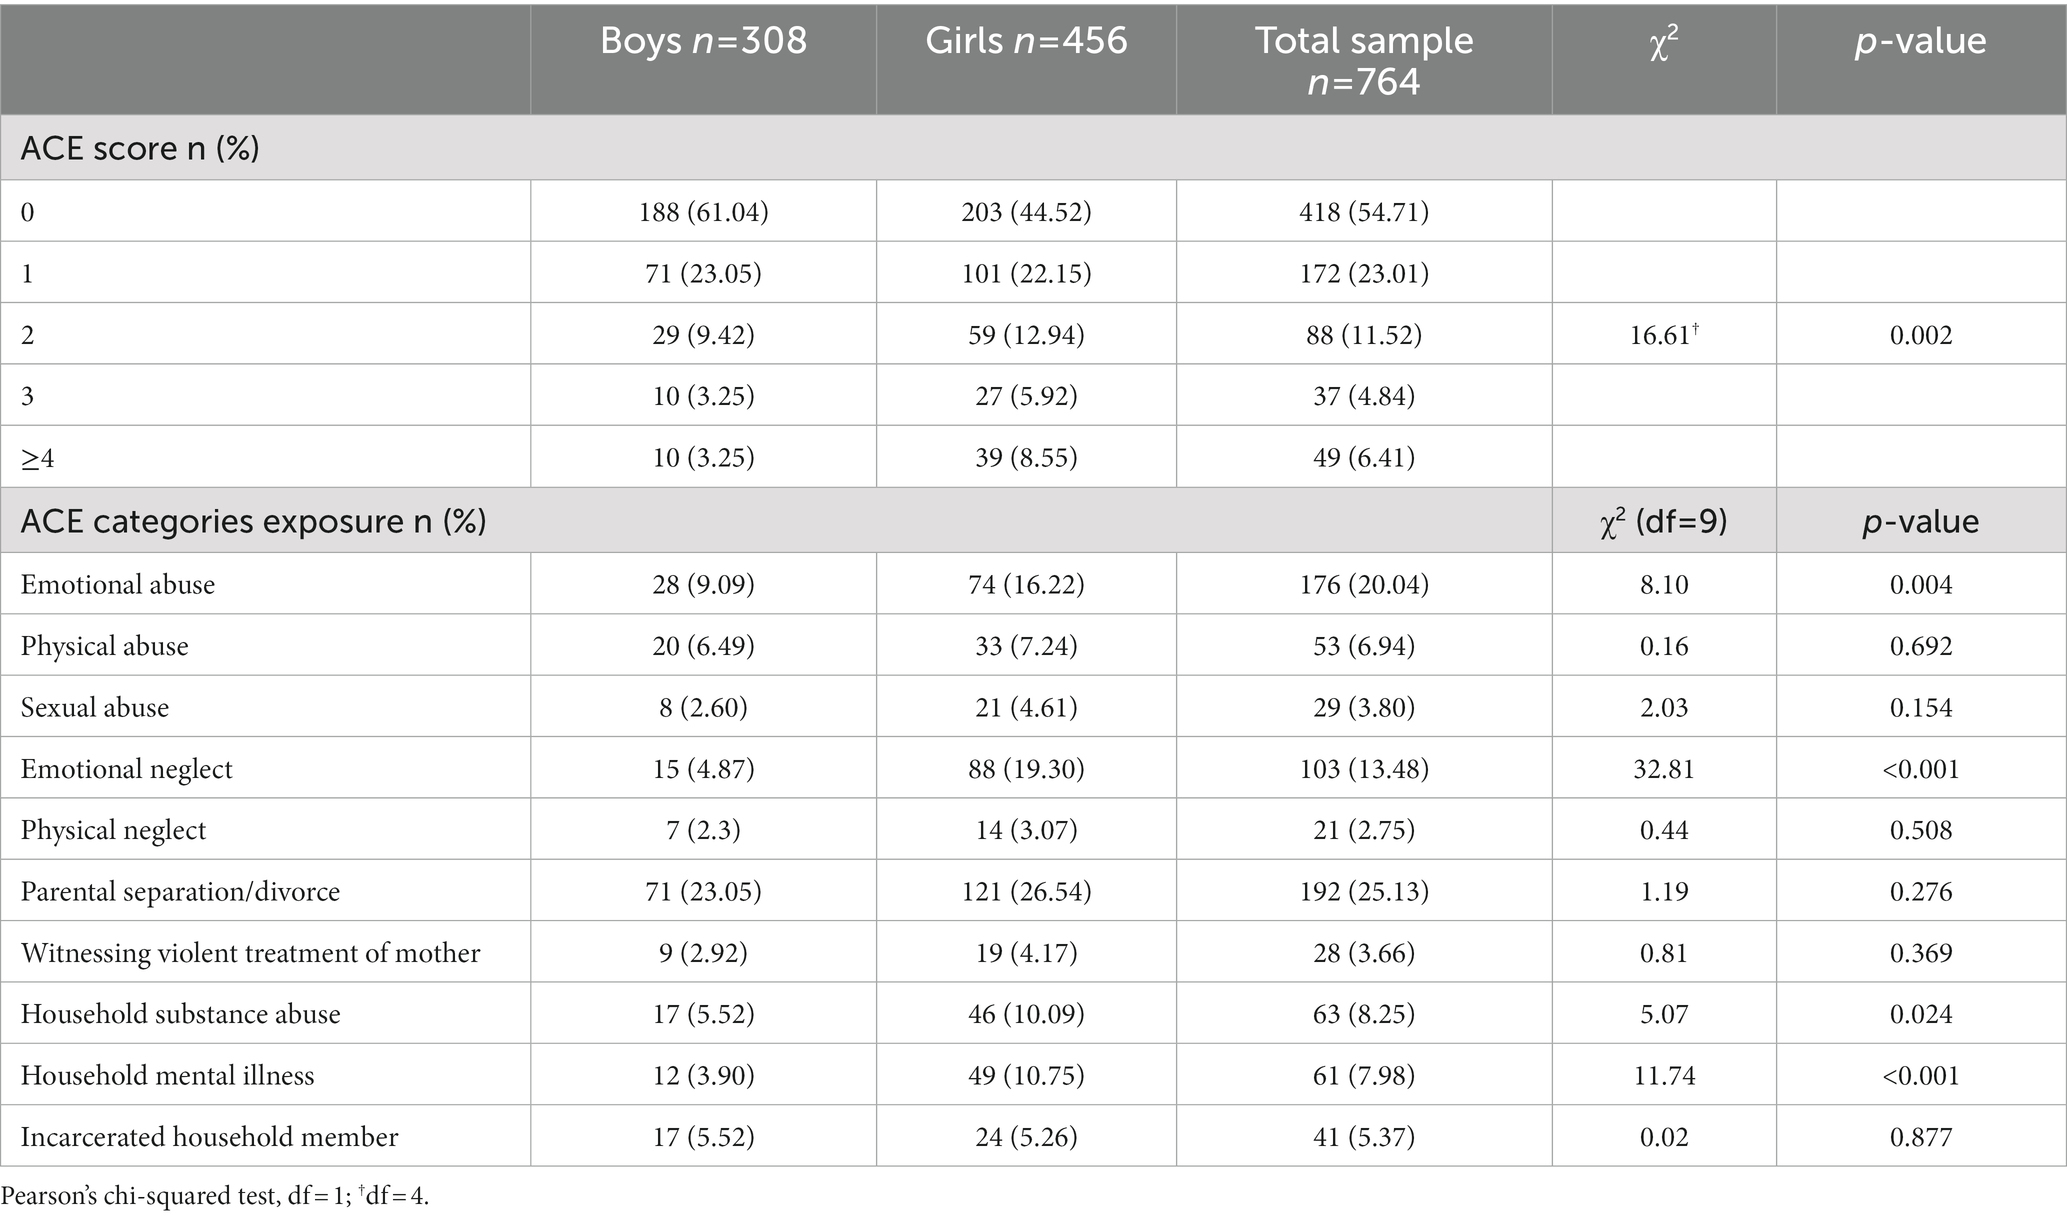Click Incarcerated household member row label
Screen dimensions: 2067x1218
coord(209,1137)
